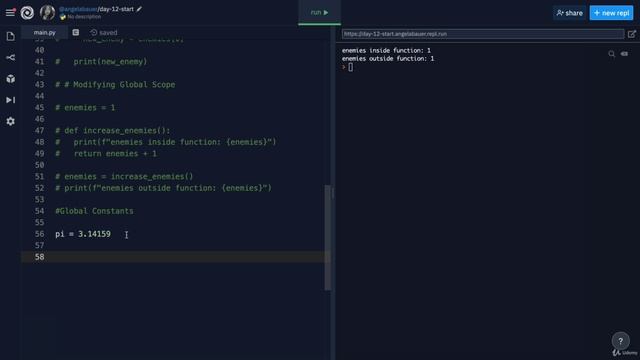Open the Settings gear icon
The image size is (640, 360).
(11, 121)
